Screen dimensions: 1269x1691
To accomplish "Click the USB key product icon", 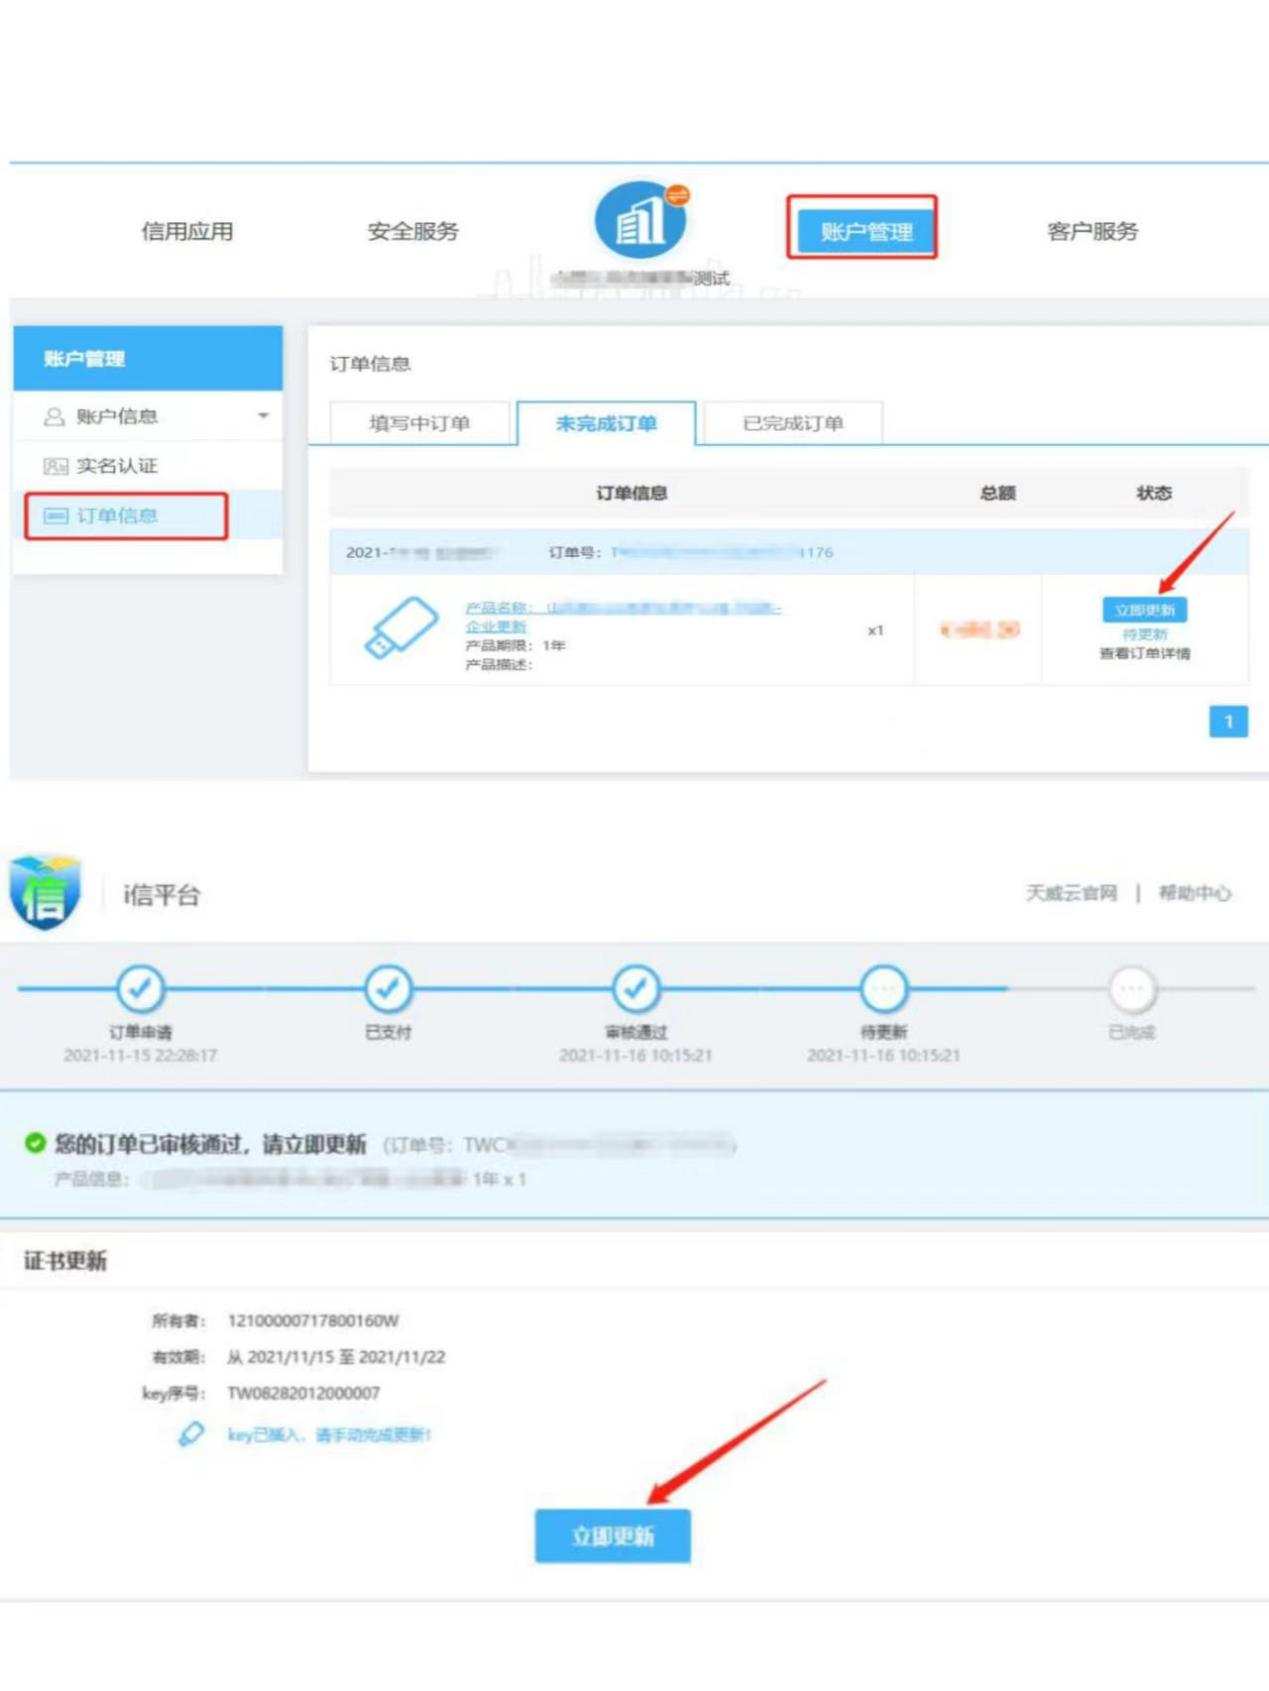I will (x=401, y=628).
